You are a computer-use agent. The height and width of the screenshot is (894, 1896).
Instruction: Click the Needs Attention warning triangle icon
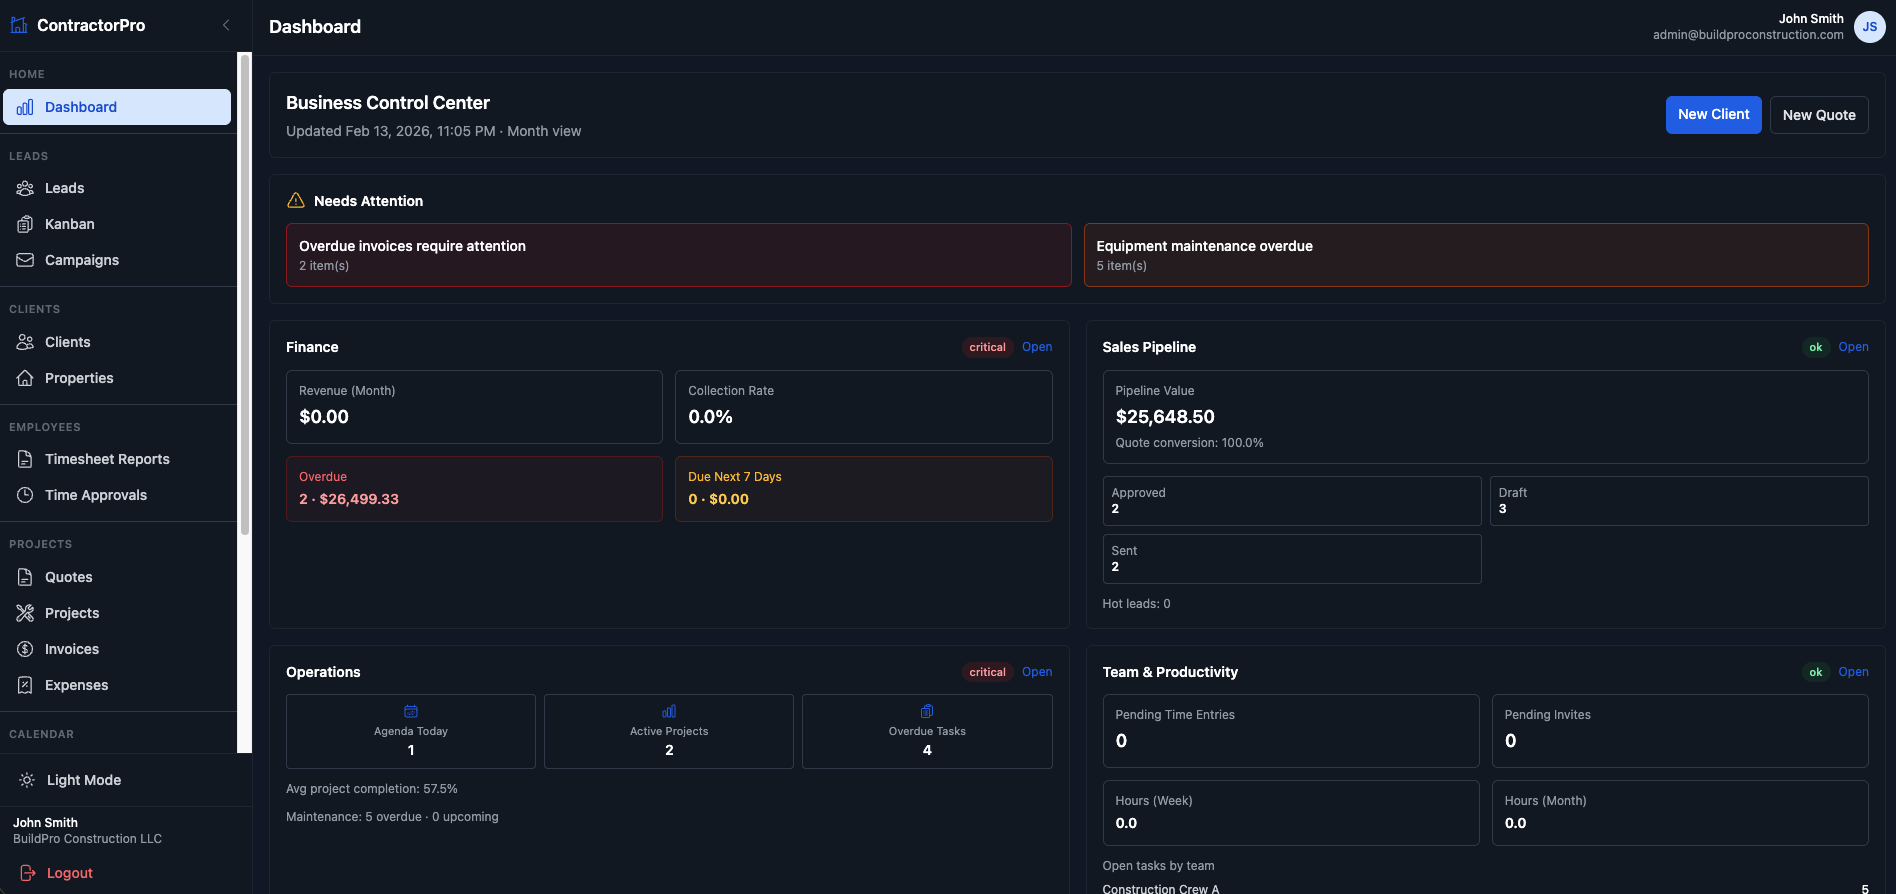point(296,200)
